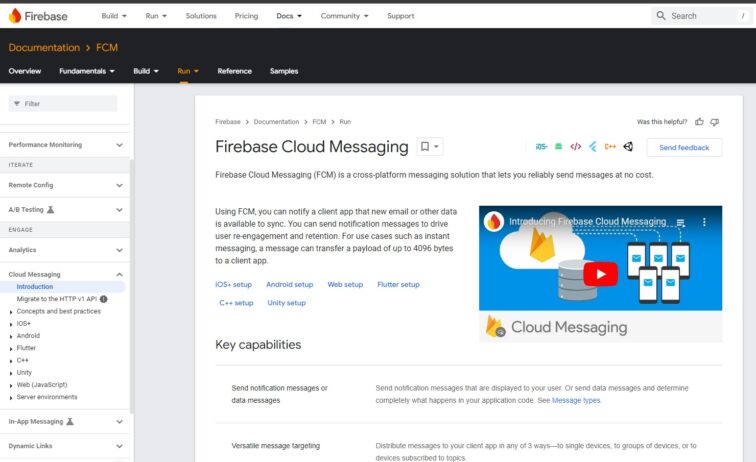Open the Flutter setup link
This screenshot has width=756, height=462.
tap(398, 285)
